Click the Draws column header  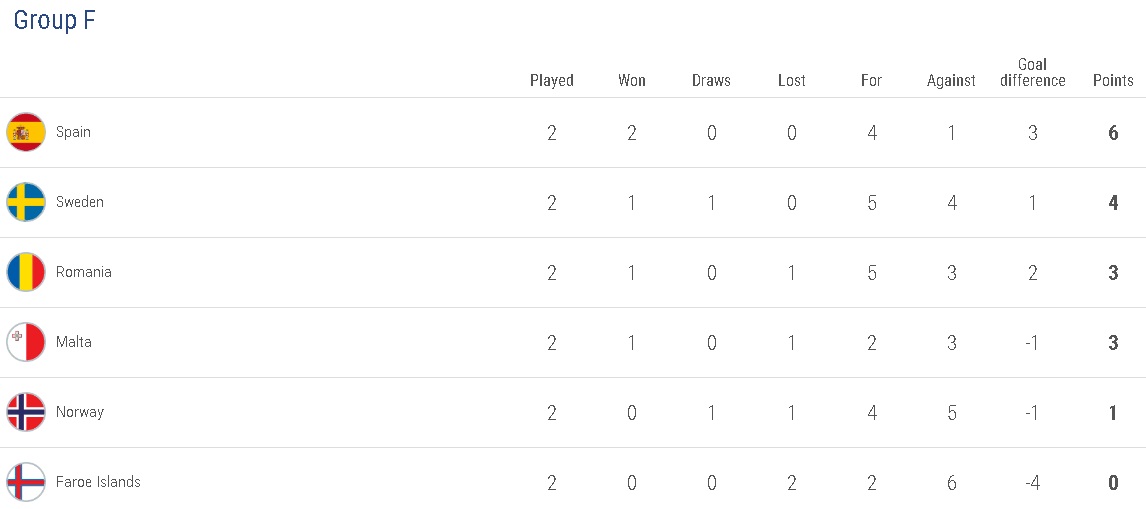pos(711,80)
